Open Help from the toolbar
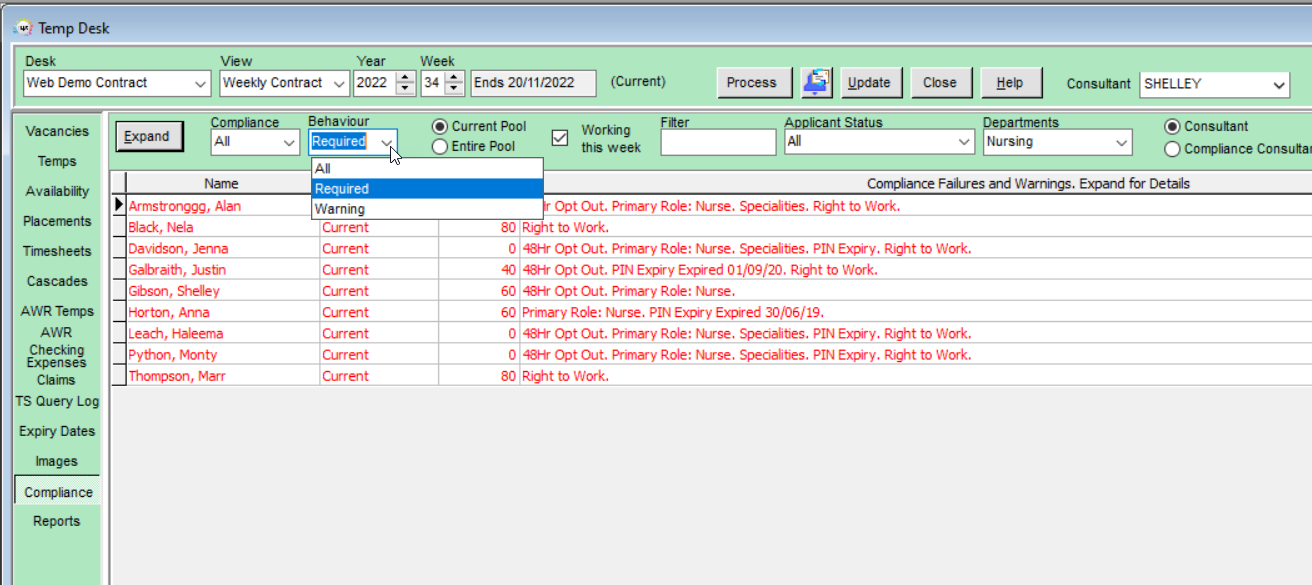The image size is (1312, 585). click(1010, 83)
